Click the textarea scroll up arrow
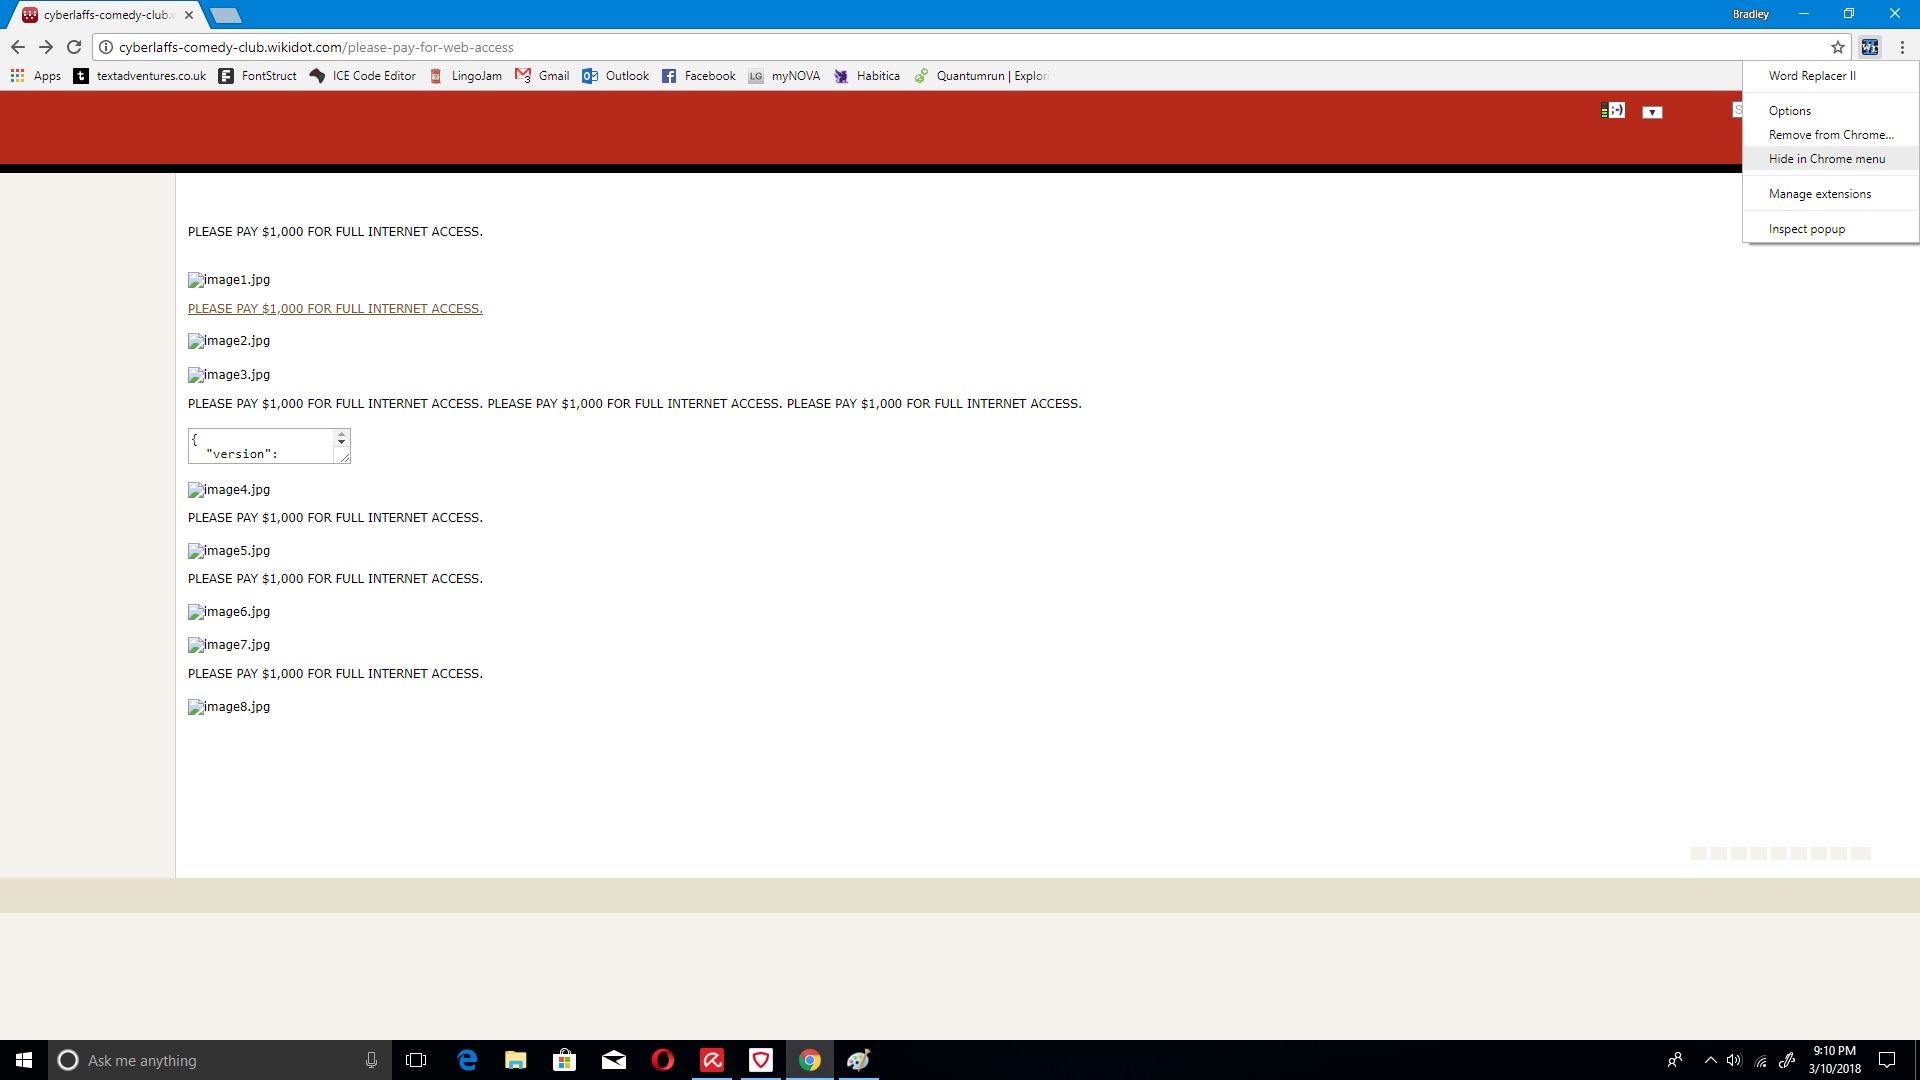 tap(342, 436)
